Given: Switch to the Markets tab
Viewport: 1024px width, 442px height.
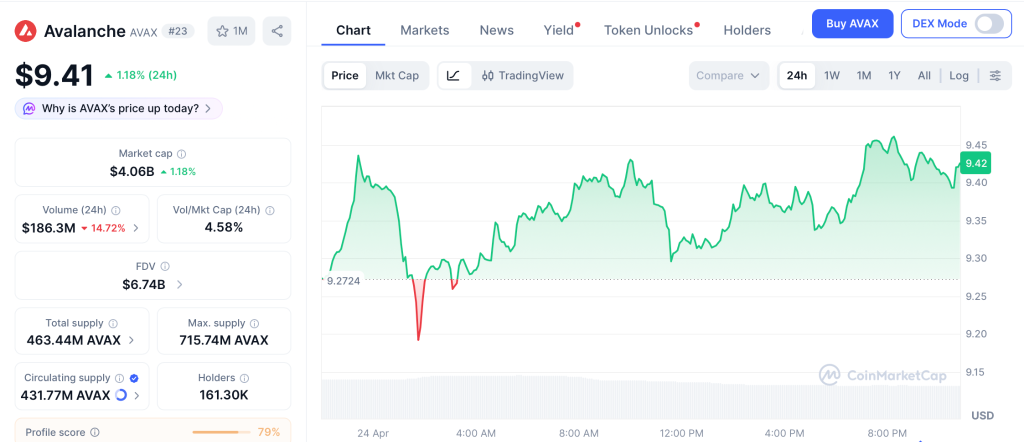Looking at the screenshot, I should coord(424,30).
